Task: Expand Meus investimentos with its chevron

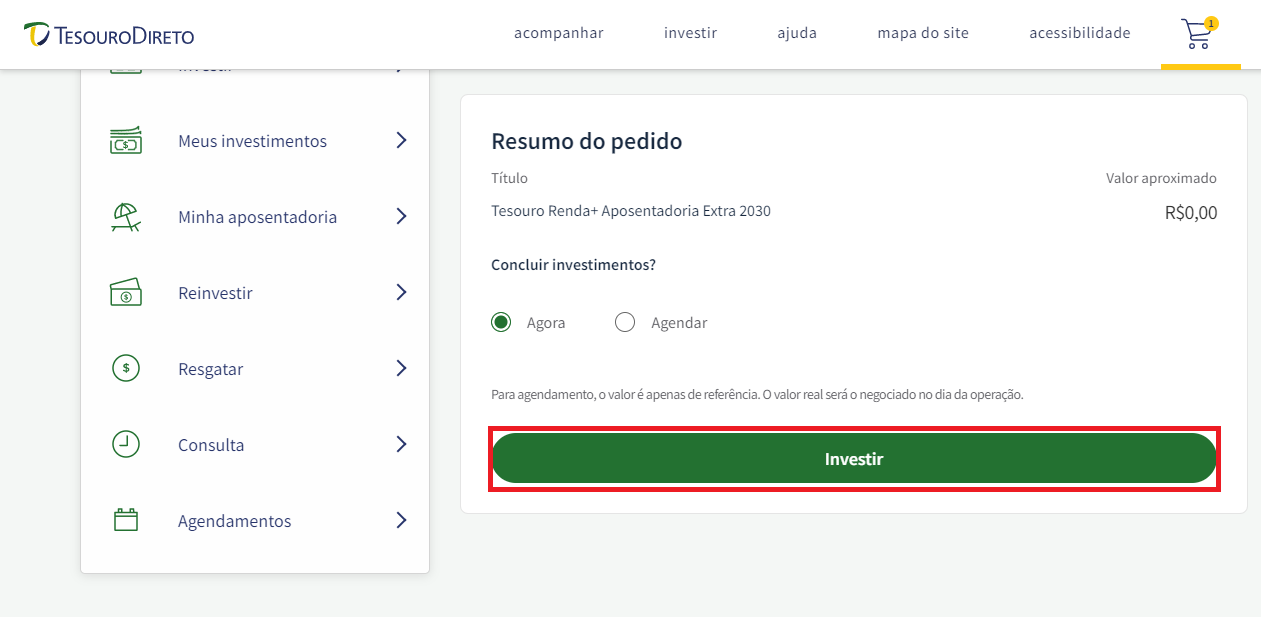Action: [x=401, y=140]
